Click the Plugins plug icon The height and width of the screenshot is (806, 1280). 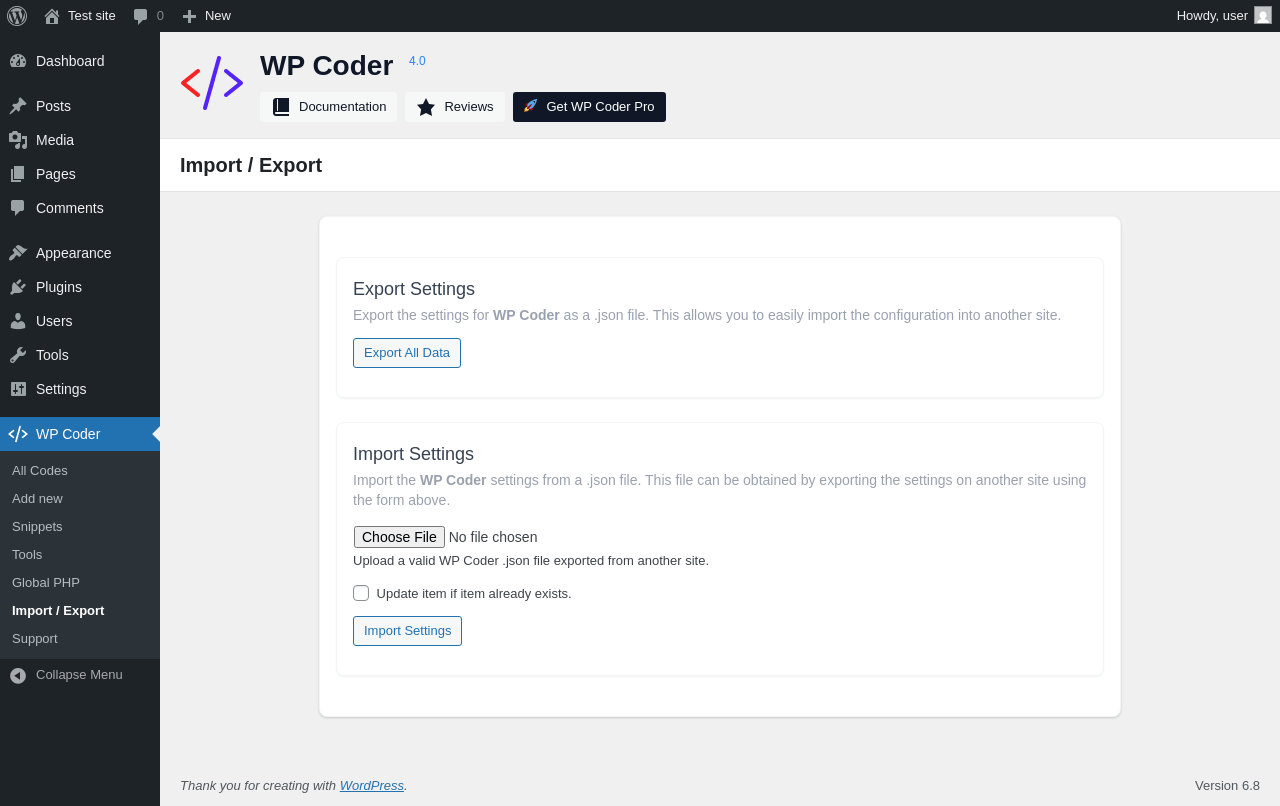(x=18, y=287)
